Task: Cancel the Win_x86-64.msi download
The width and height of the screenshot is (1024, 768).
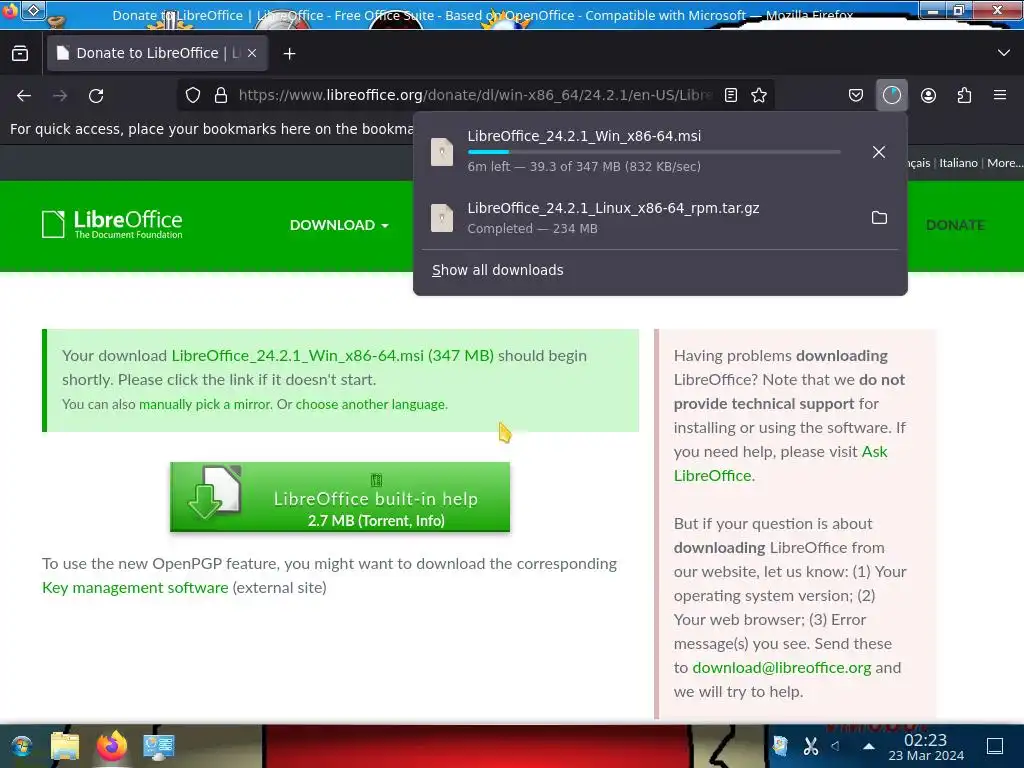Action: (879, 152)
